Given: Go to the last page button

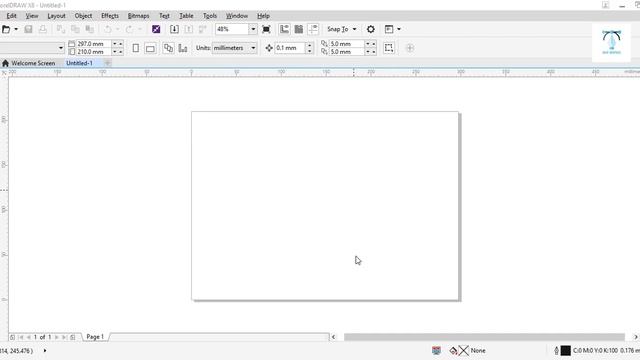Looking at the screenshot, I should pyautogui.click(x=64, y=337).
